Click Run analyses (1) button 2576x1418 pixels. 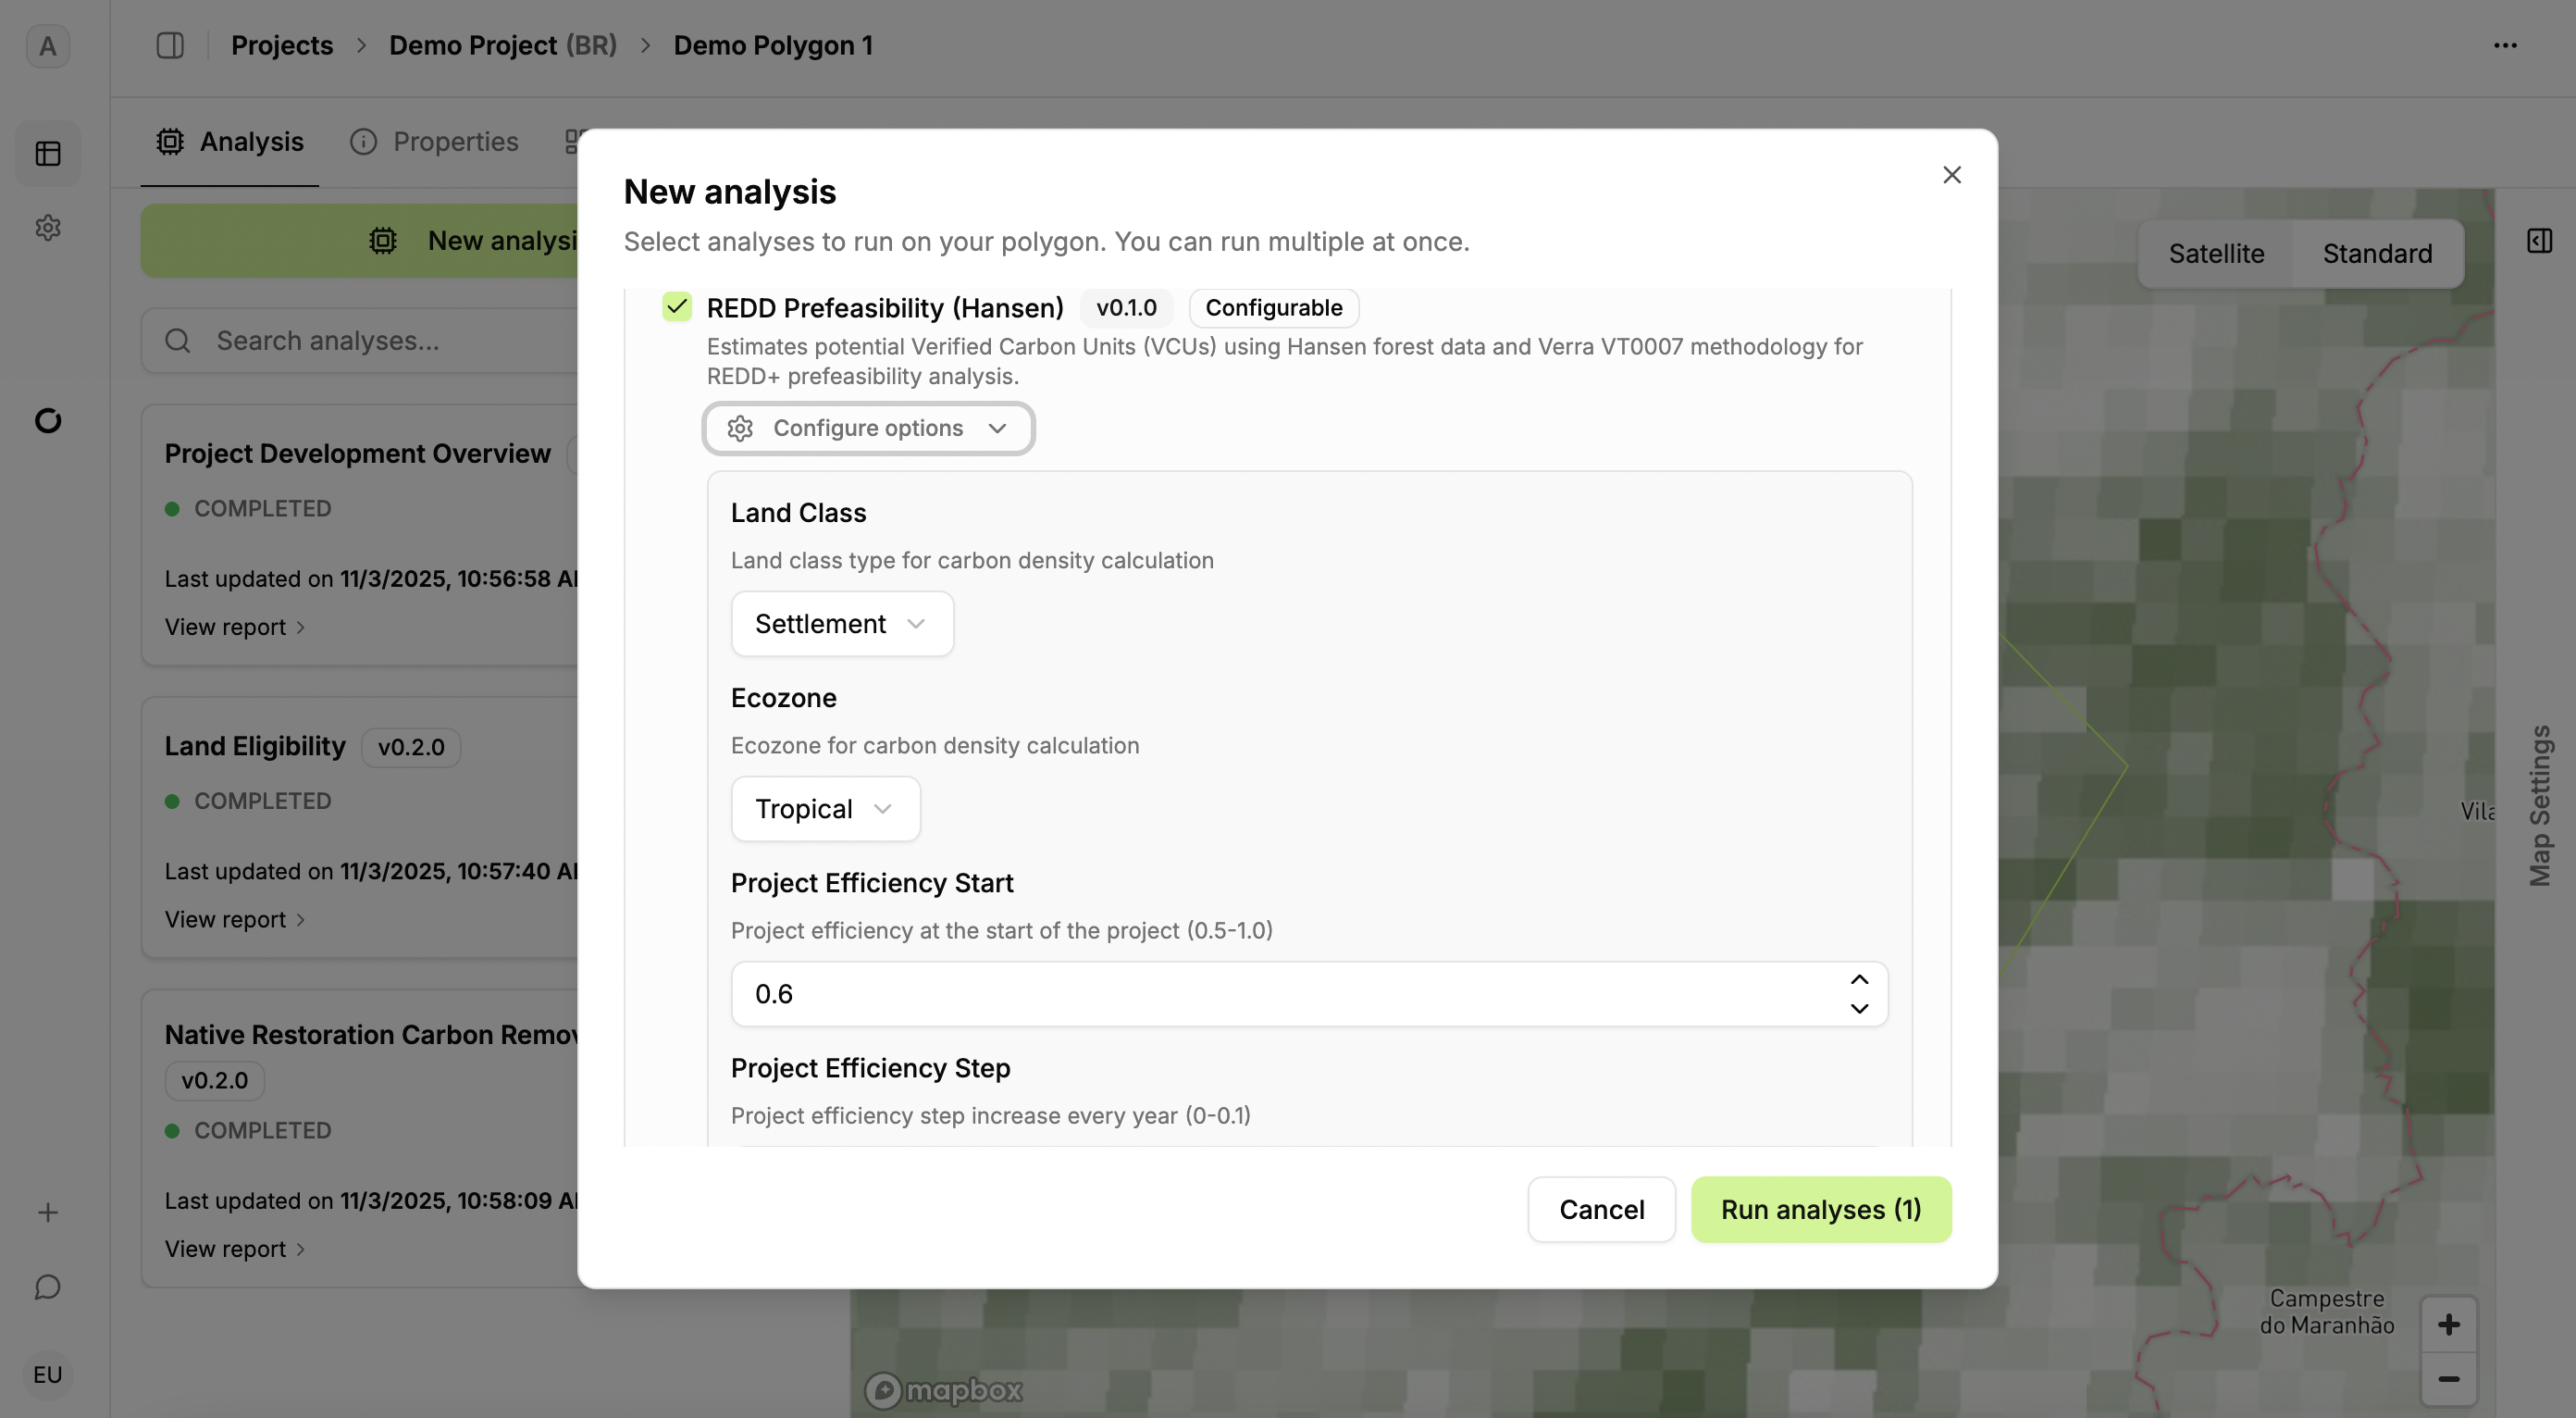pyautogui.click(x=1820, y=1209)
